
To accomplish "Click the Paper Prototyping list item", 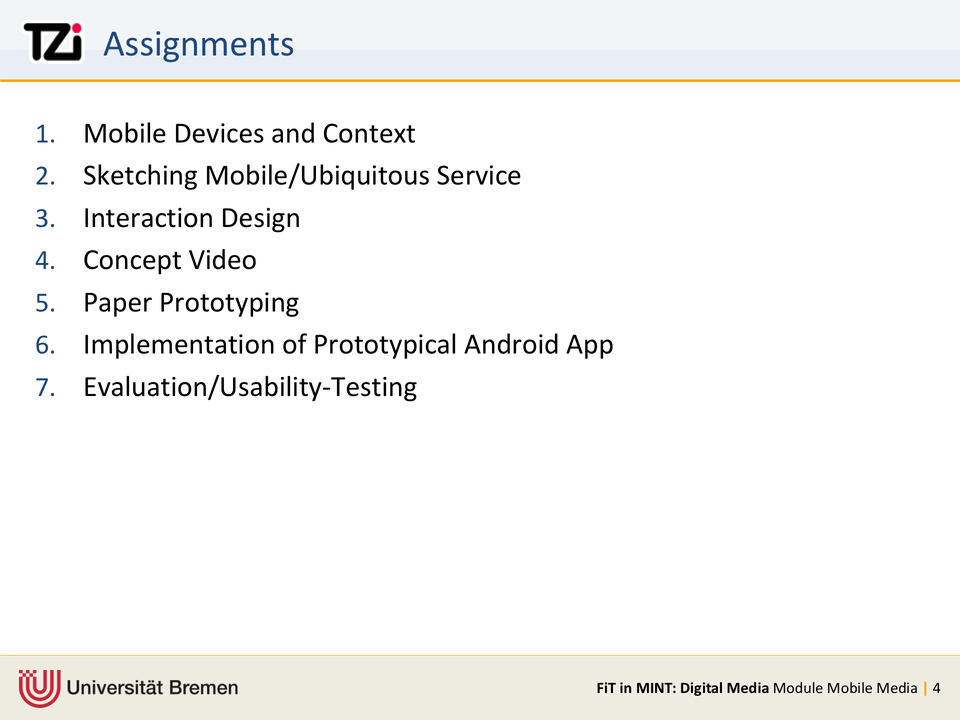I will tap(190, 302).
